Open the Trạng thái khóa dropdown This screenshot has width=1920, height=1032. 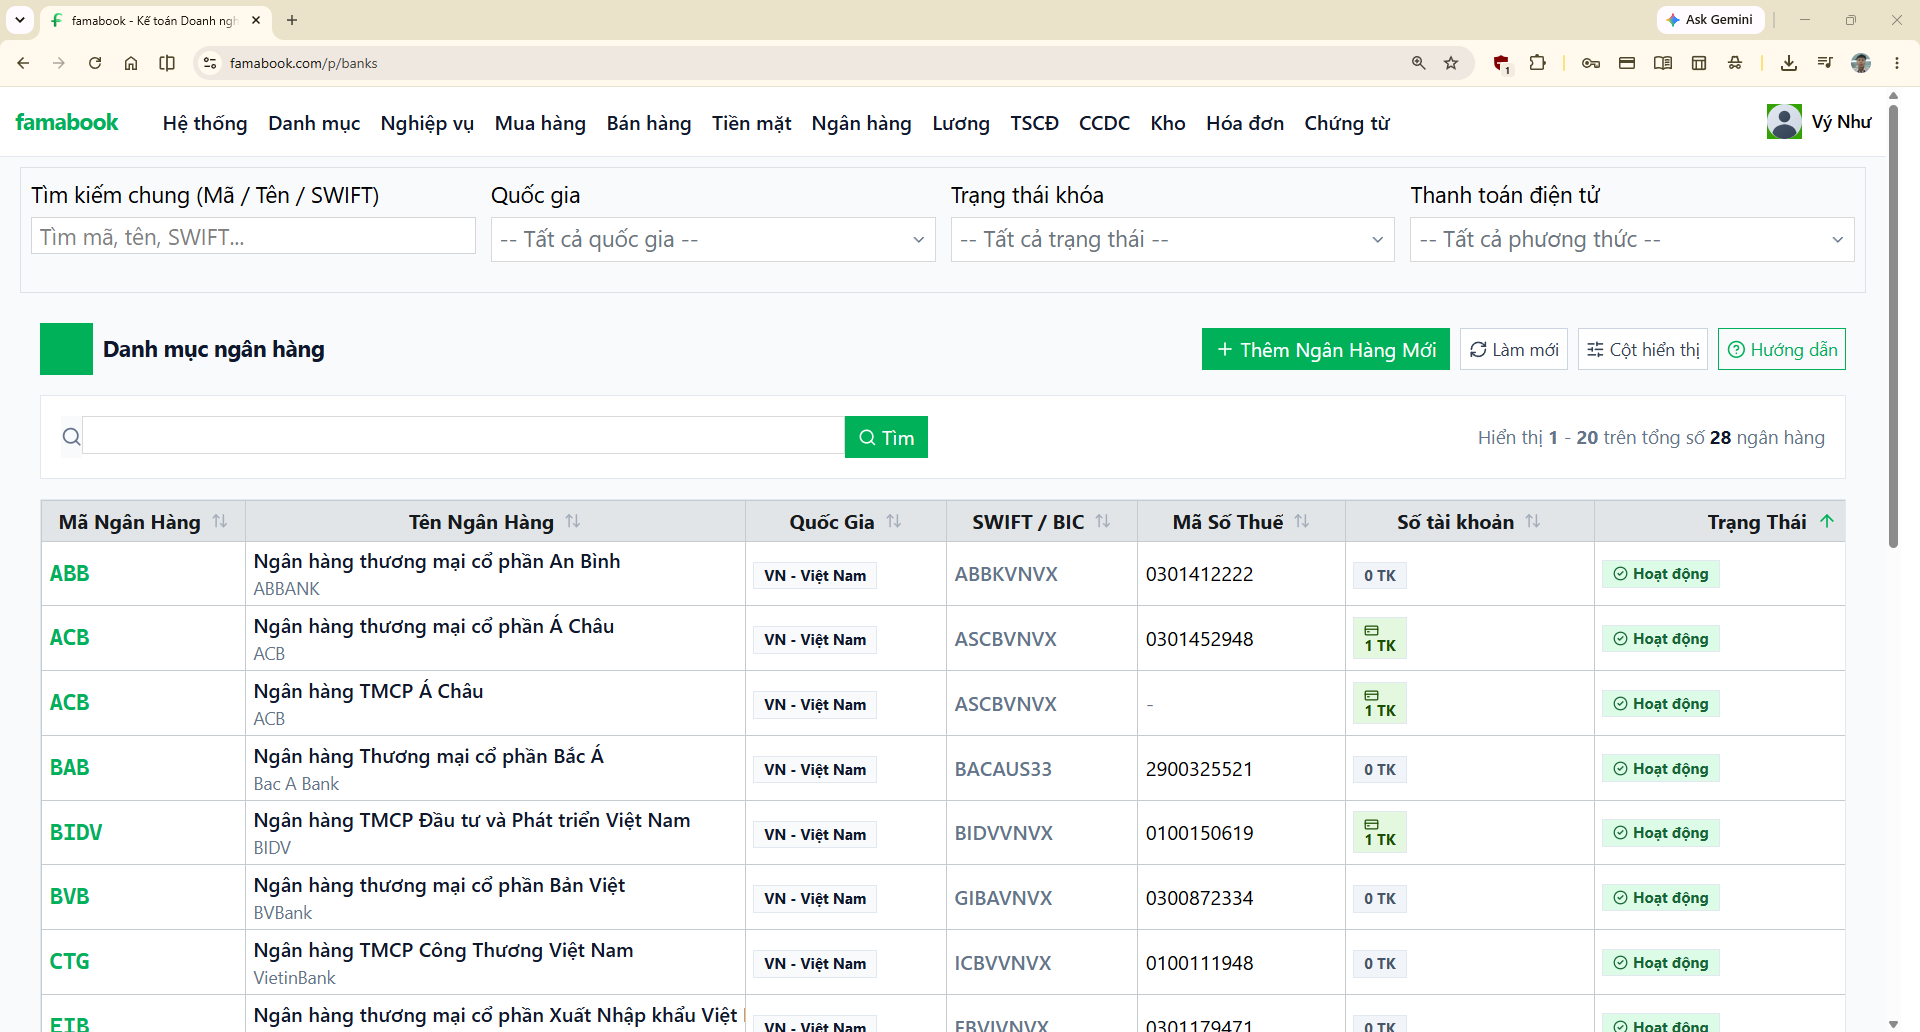point(1173,240)
